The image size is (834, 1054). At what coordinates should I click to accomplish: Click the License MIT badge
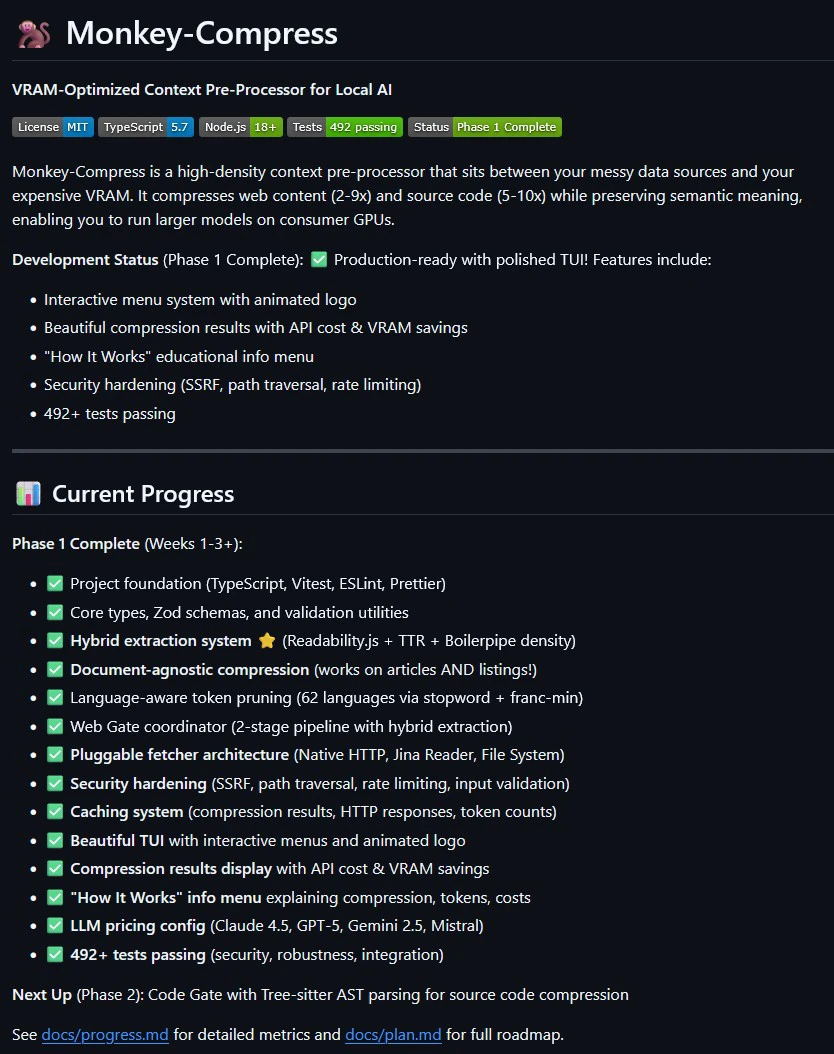click(x=52, y=127)
